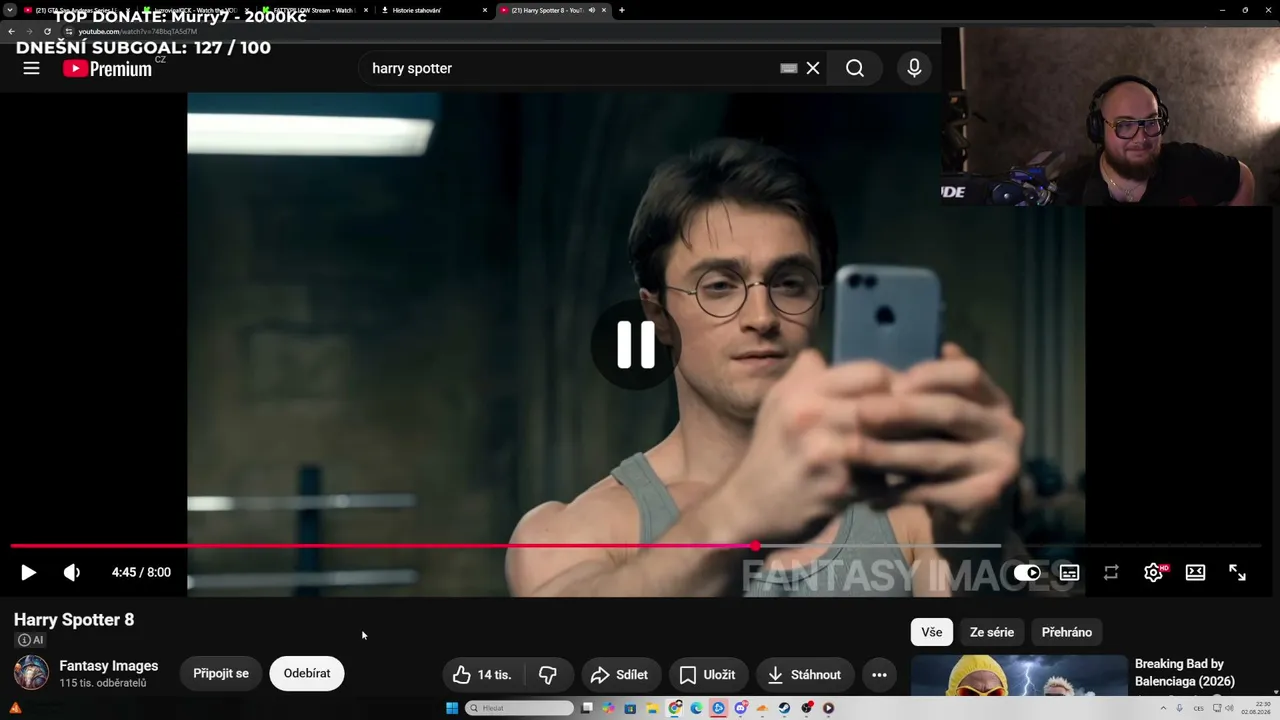This screenshot has height=720, width=1280.
Task: Like the video, 14 tis. thumbs up
Action: tap(482, 675)
